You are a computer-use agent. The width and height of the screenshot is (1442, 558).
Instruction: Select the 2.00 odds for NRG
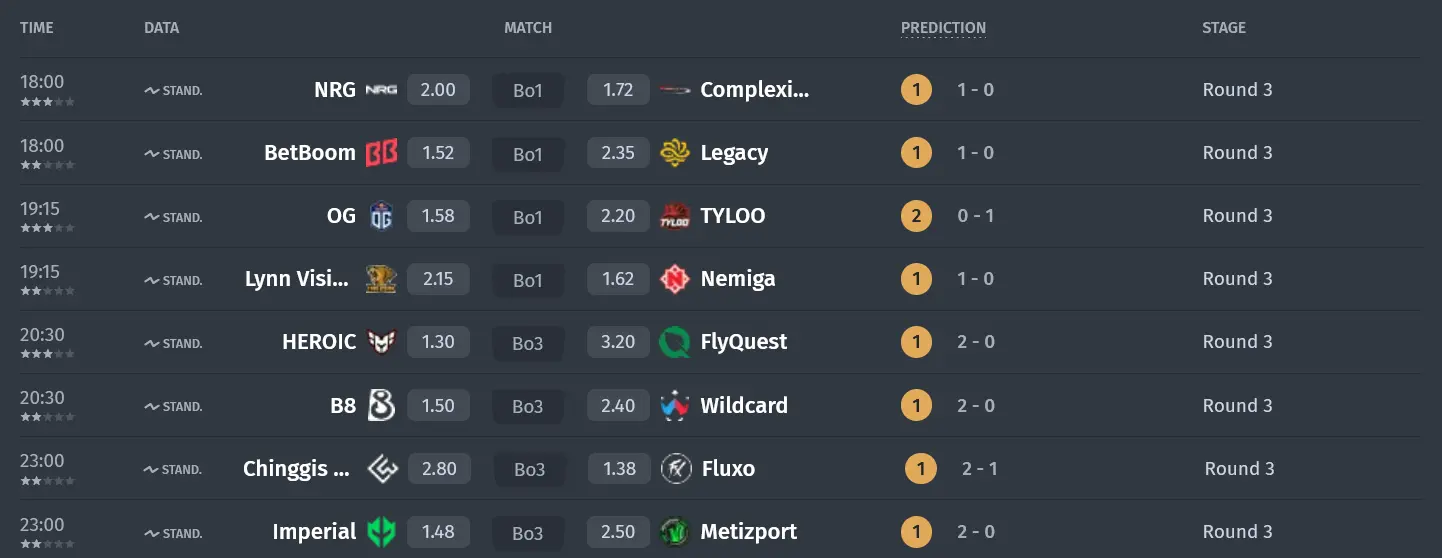[x=438, y=90]
